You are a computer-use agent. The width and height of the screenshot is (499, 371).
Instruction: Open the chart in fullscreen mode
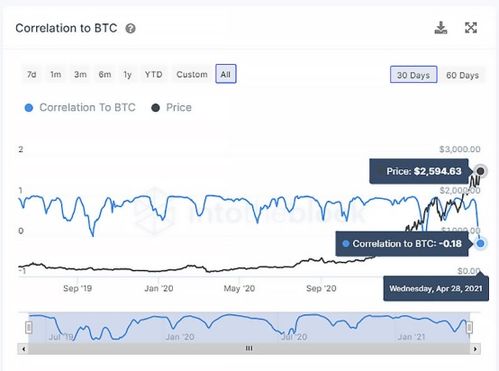(x=471, y=28)
